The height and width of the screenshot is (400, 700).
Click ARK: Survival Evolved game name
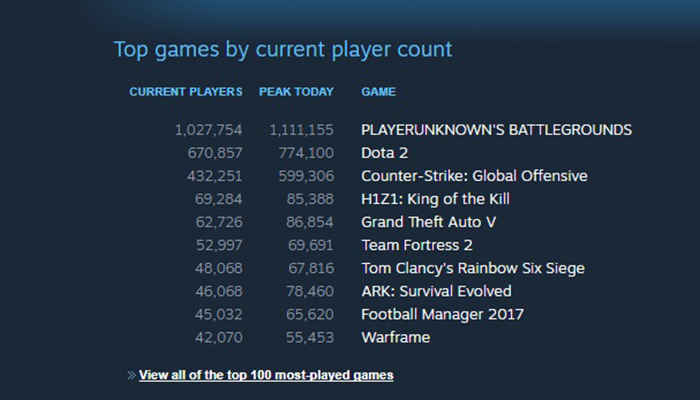click(436, 291)
